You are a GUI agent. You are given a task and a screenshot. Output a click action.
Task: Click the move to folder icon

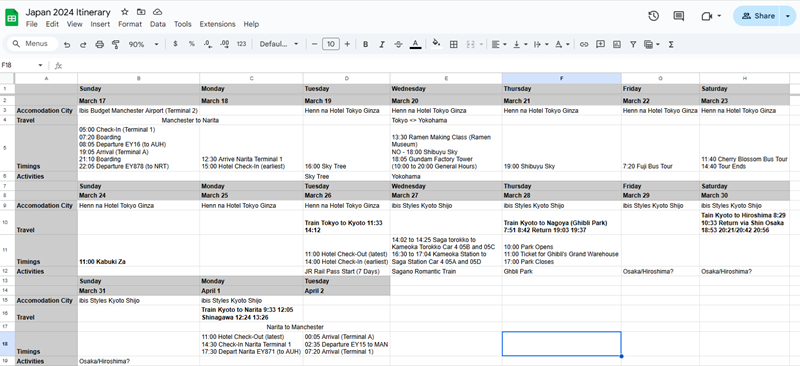click(x=141, y=12)
